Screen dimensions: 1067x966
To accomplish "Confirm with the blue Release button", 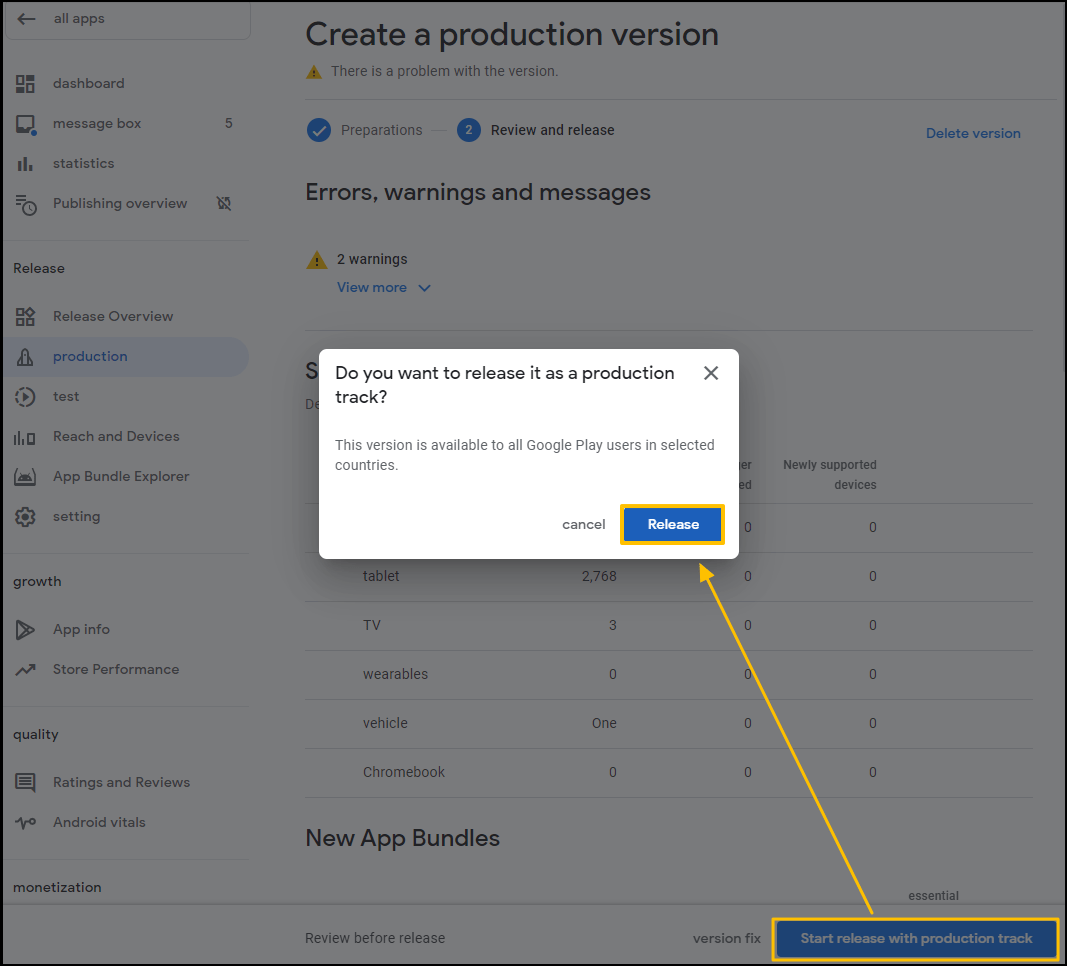I will pyautogui.click(x=672, y=525).
